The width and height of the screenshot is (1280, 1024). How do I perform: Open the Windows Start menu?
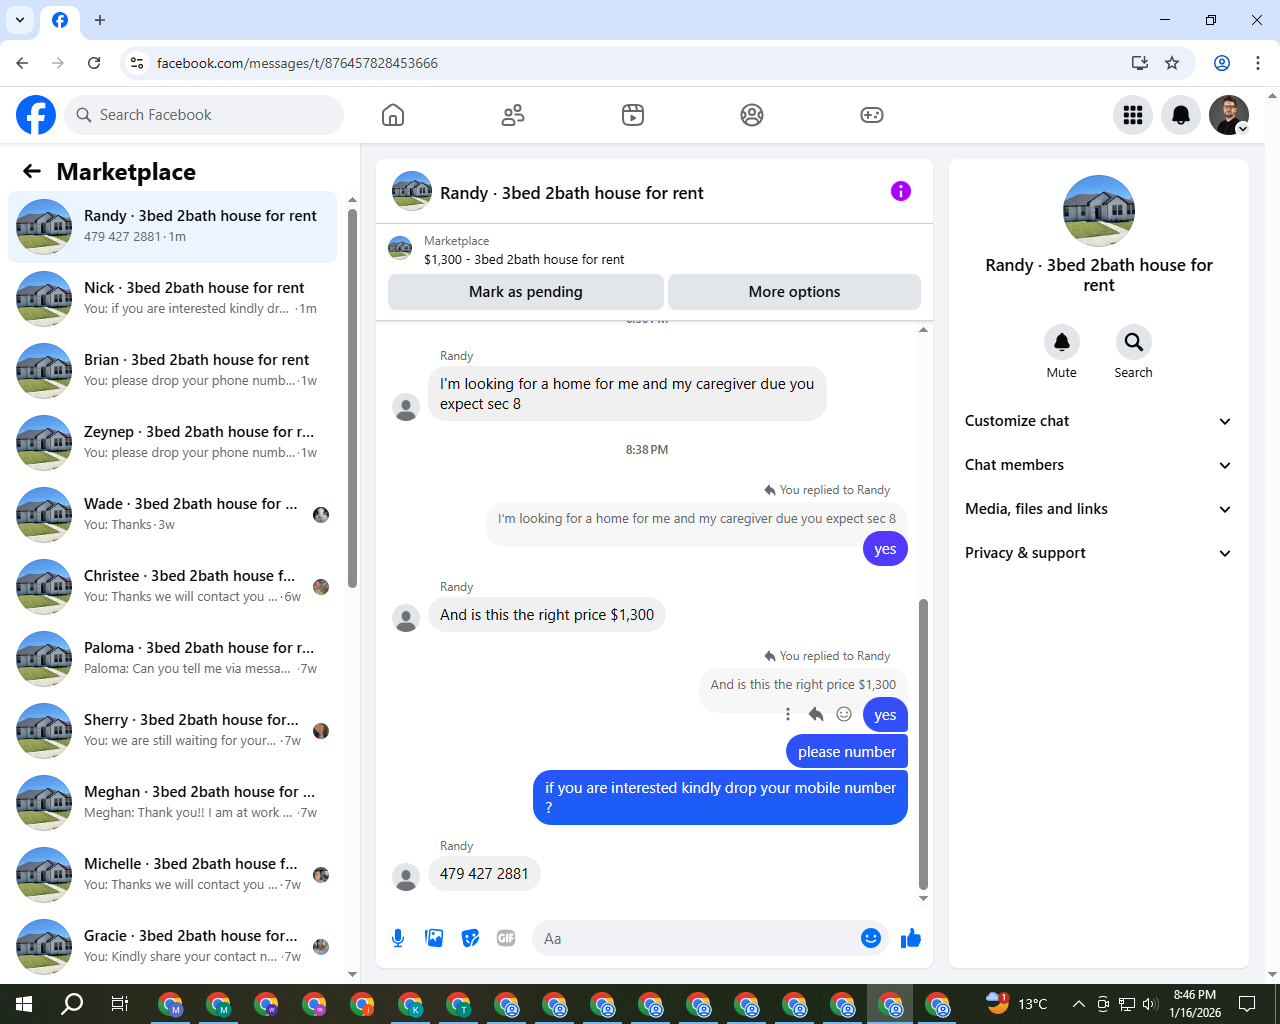coord(24,1004)
